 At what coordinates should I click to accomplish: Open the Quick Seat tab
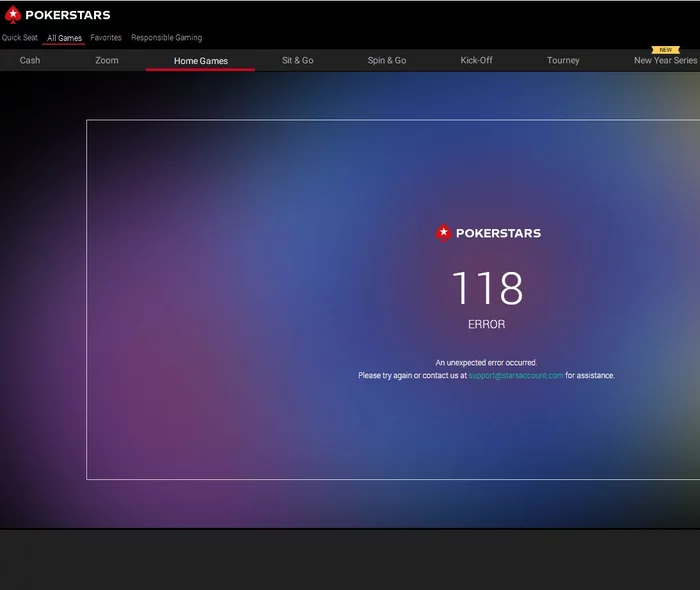click(x=20, y=37)
